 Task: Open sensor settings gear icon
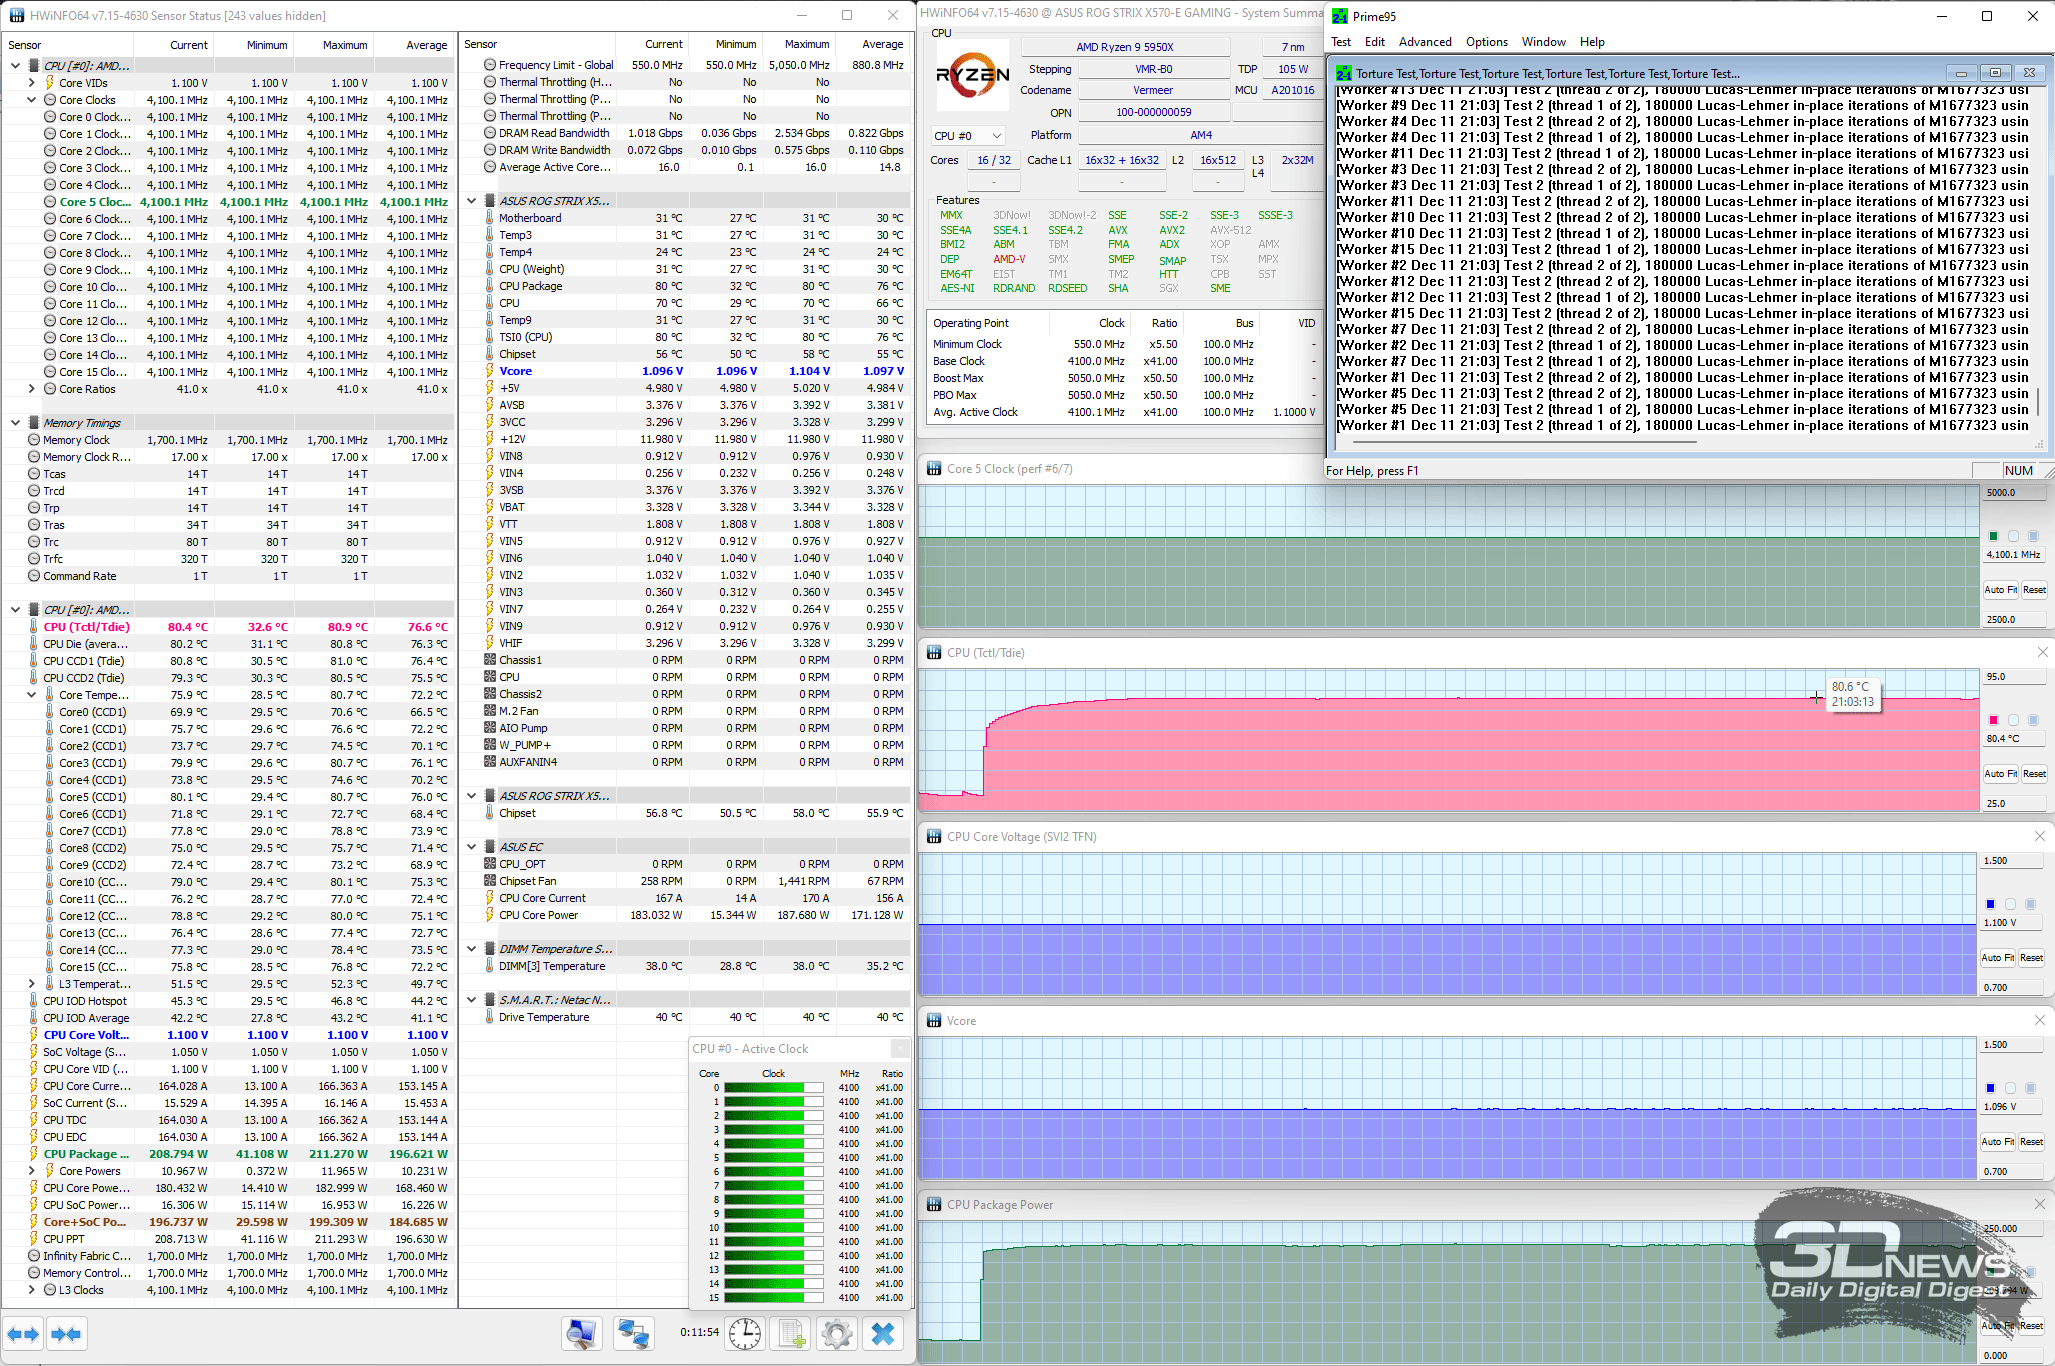[x=836, y=1333]
